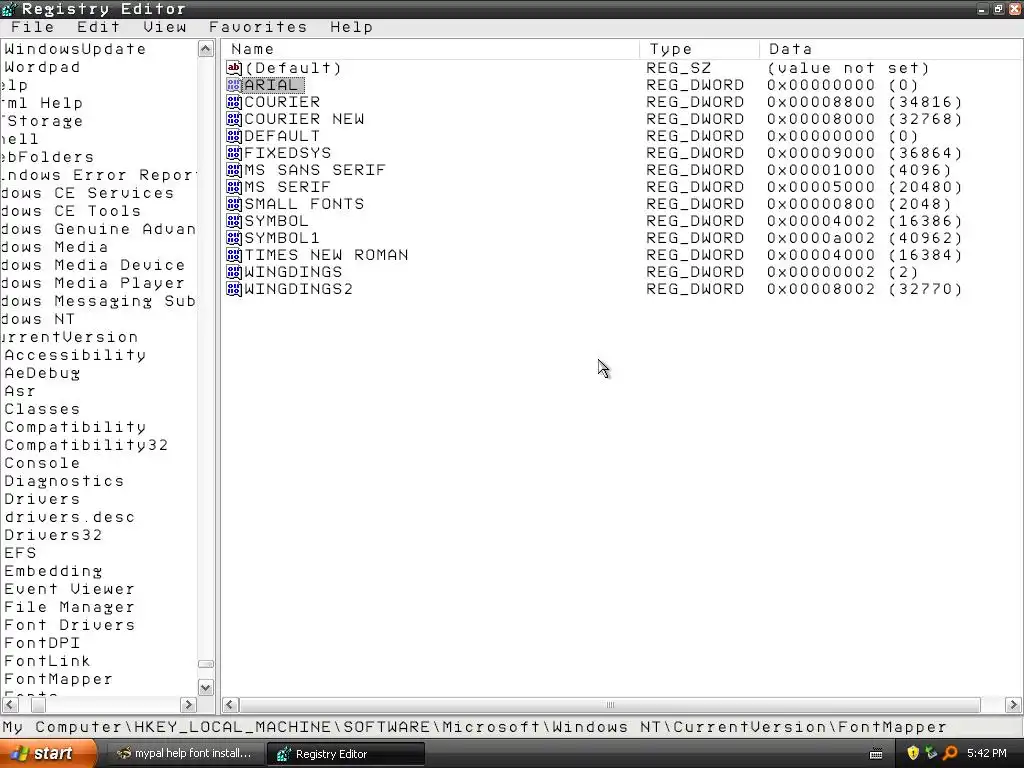Click the Registry Editor taskbar button
Viewport: 1024px width, 768px height.
(346, 754)
